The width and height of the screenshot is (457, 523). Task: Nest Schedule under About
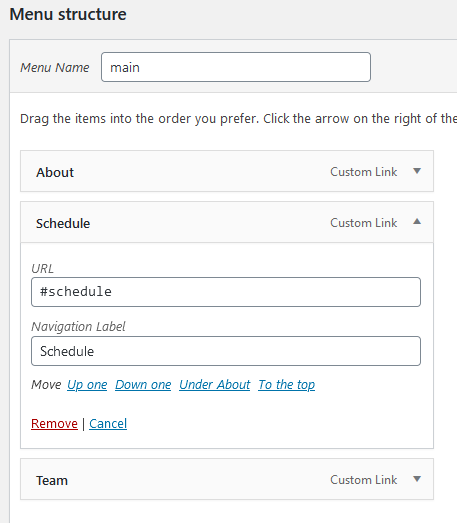point(214,385)
